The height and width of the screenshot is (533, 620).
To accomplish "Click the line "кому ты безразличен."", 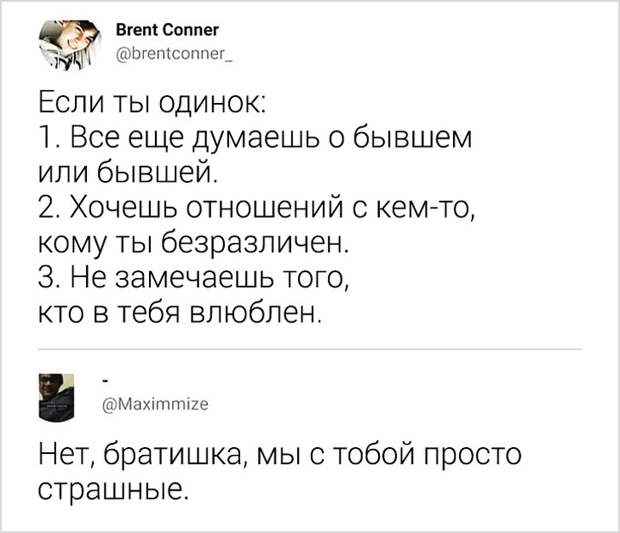I will click(194, 242).
